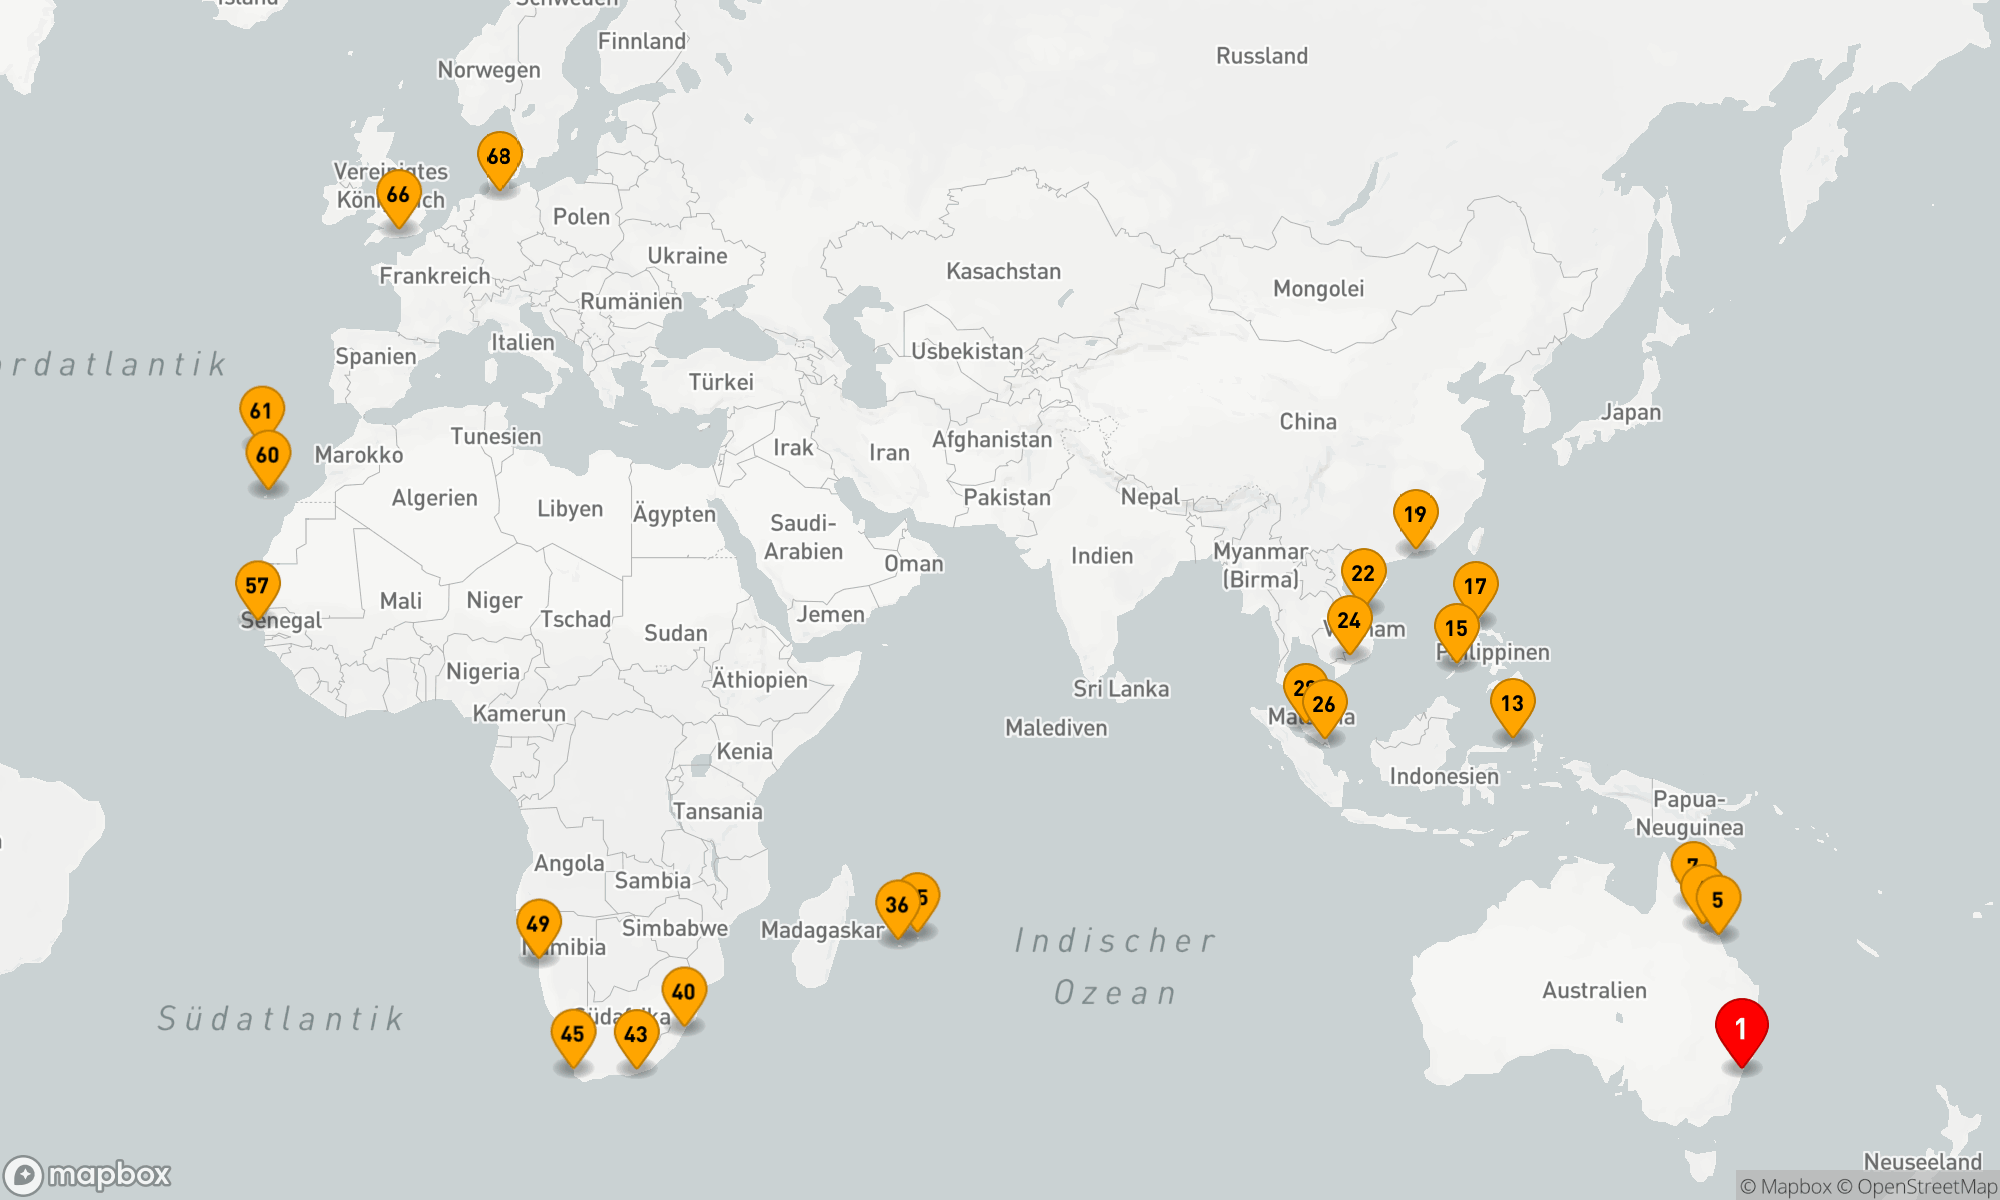Click marker 66 over United Kingdom
This screenshot has height=1200, width=2000.
click(398, 195)
